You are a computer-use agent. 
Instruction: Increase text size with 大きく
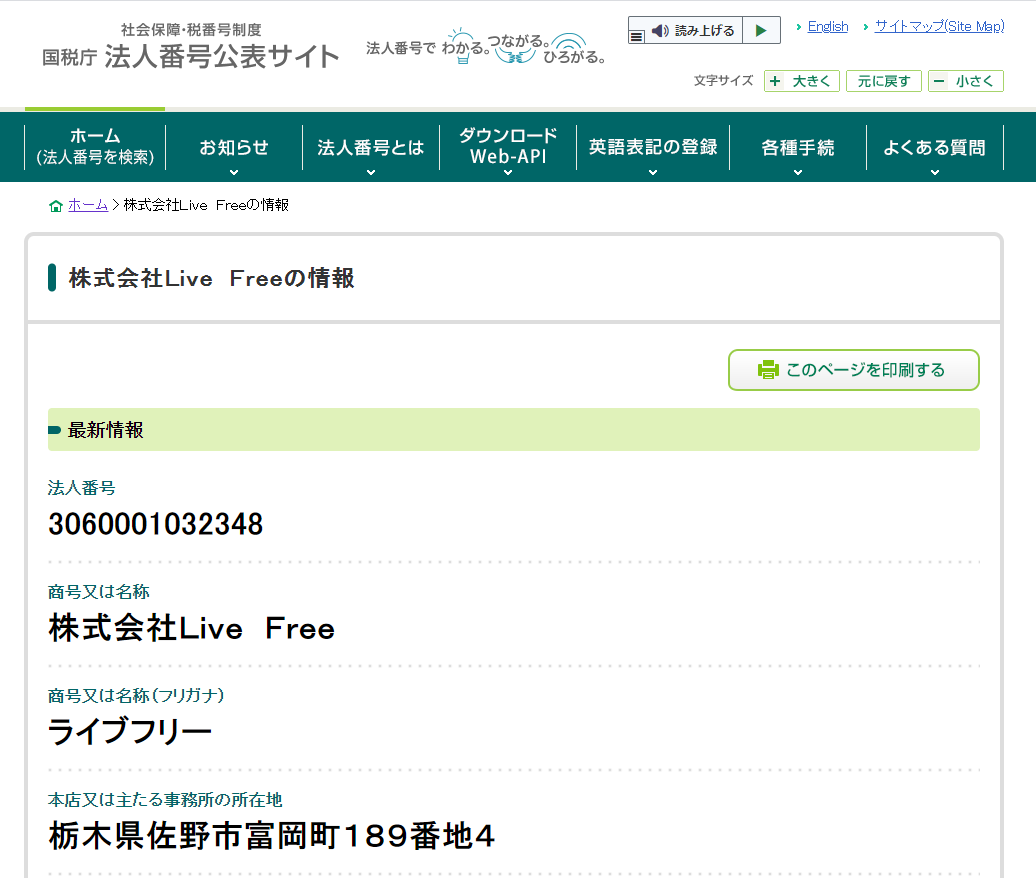point(801,81)
